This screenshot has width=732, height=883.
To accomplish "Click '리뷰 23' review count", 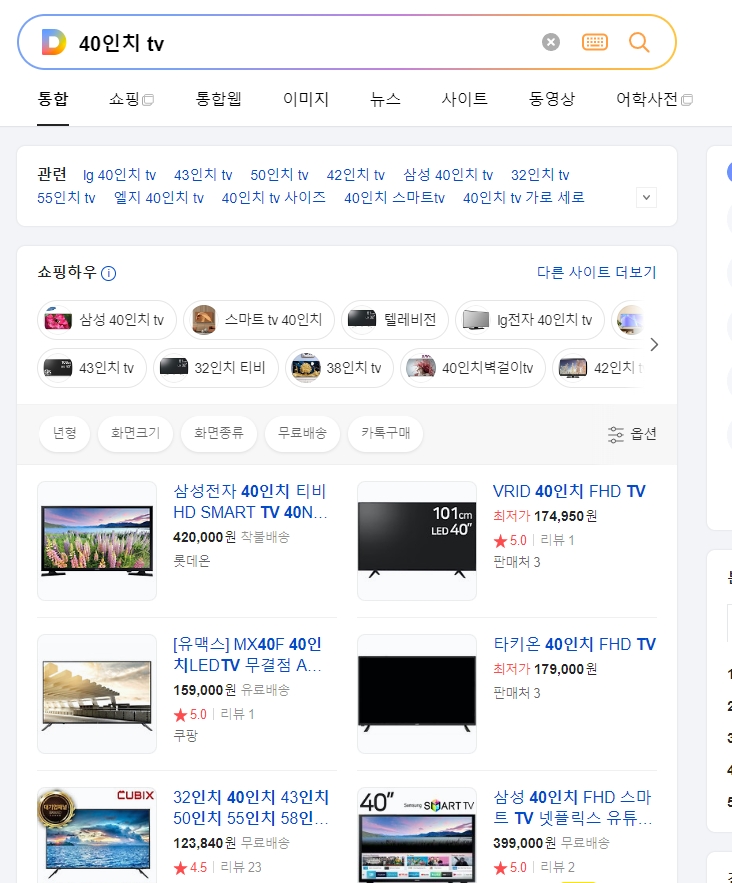I will tap(241, 867).
